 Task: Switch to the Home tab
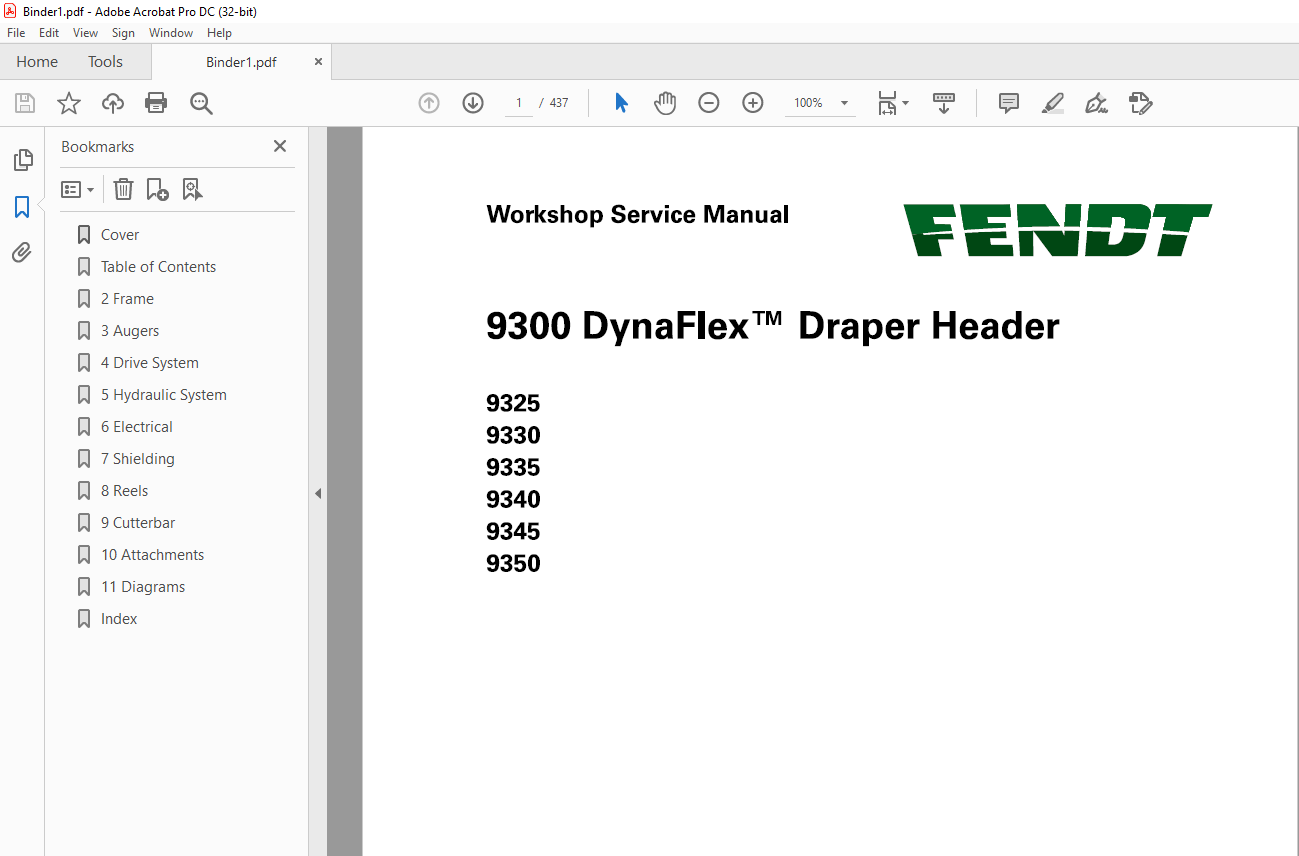point(37,62)
